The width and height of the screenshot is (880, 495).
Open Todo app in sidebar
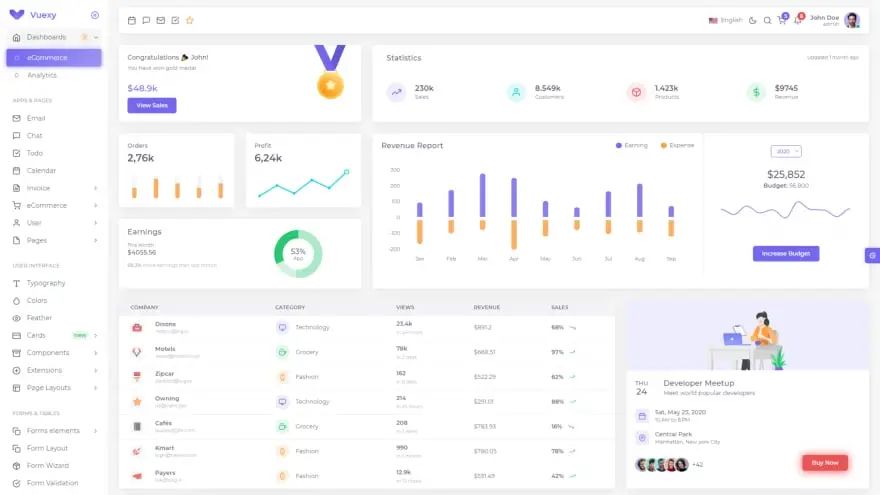coord(54,153)
